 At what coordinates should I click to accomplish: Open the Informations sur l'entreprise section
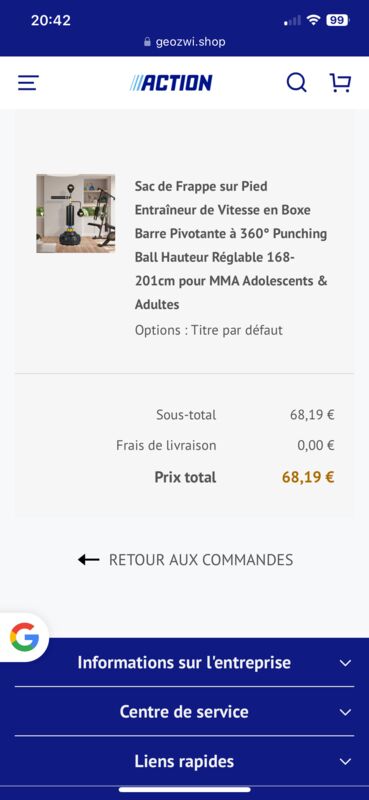click(184, 663)
